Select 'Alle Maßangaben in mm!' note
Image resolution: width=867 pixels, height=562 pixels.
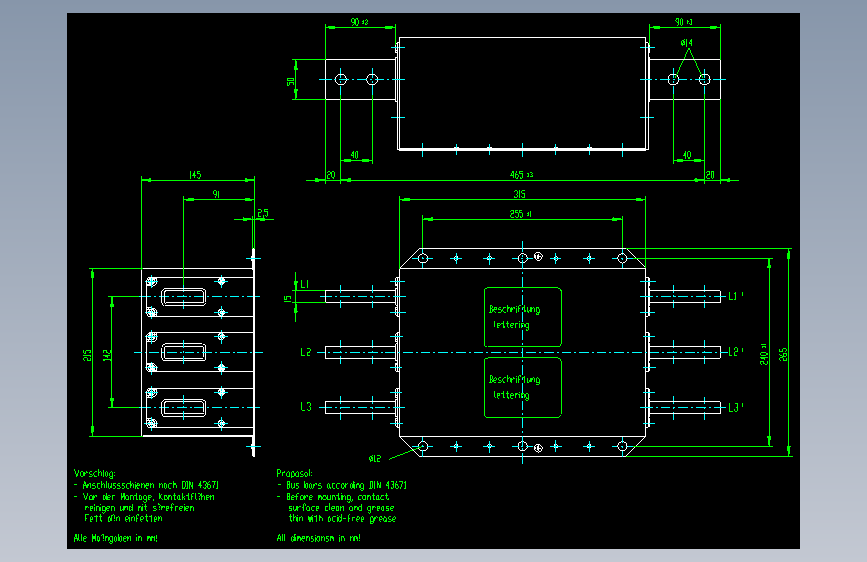(116, 538)
